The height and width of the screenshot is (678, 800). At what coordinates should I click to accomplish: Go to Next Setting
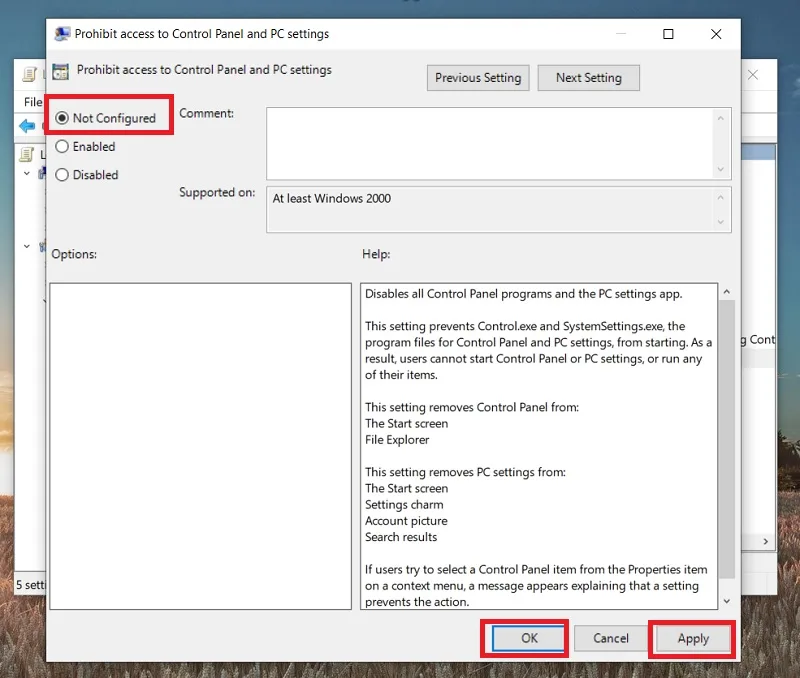click(x=588, y=78)
